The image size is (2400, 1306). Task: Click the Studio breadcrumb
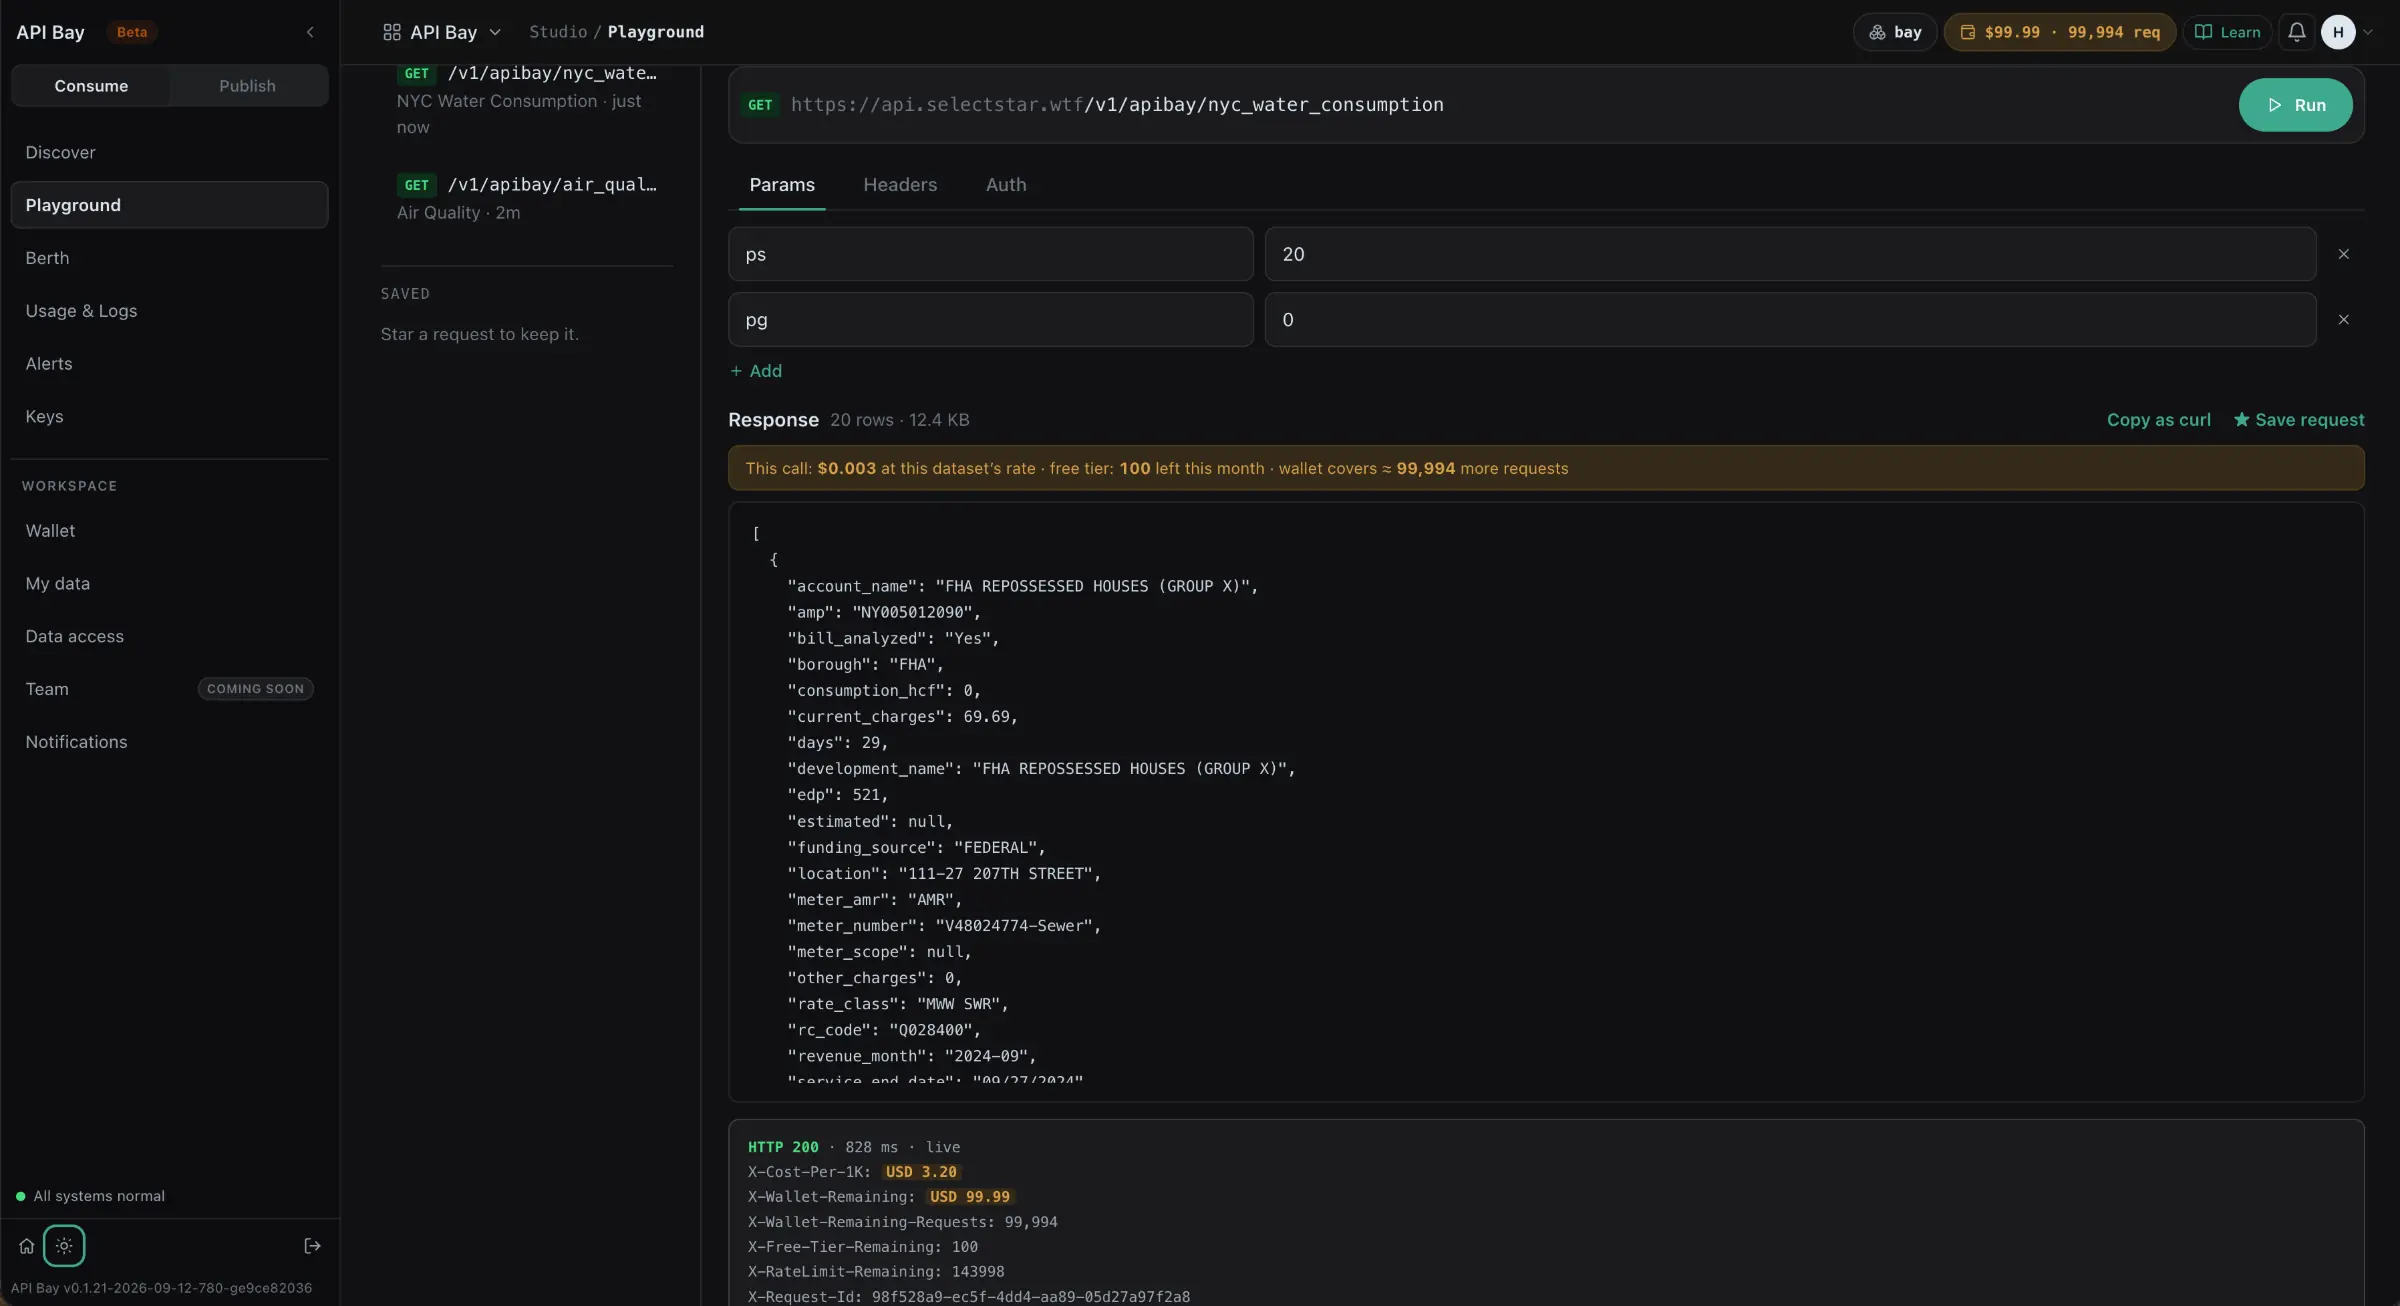558,32
